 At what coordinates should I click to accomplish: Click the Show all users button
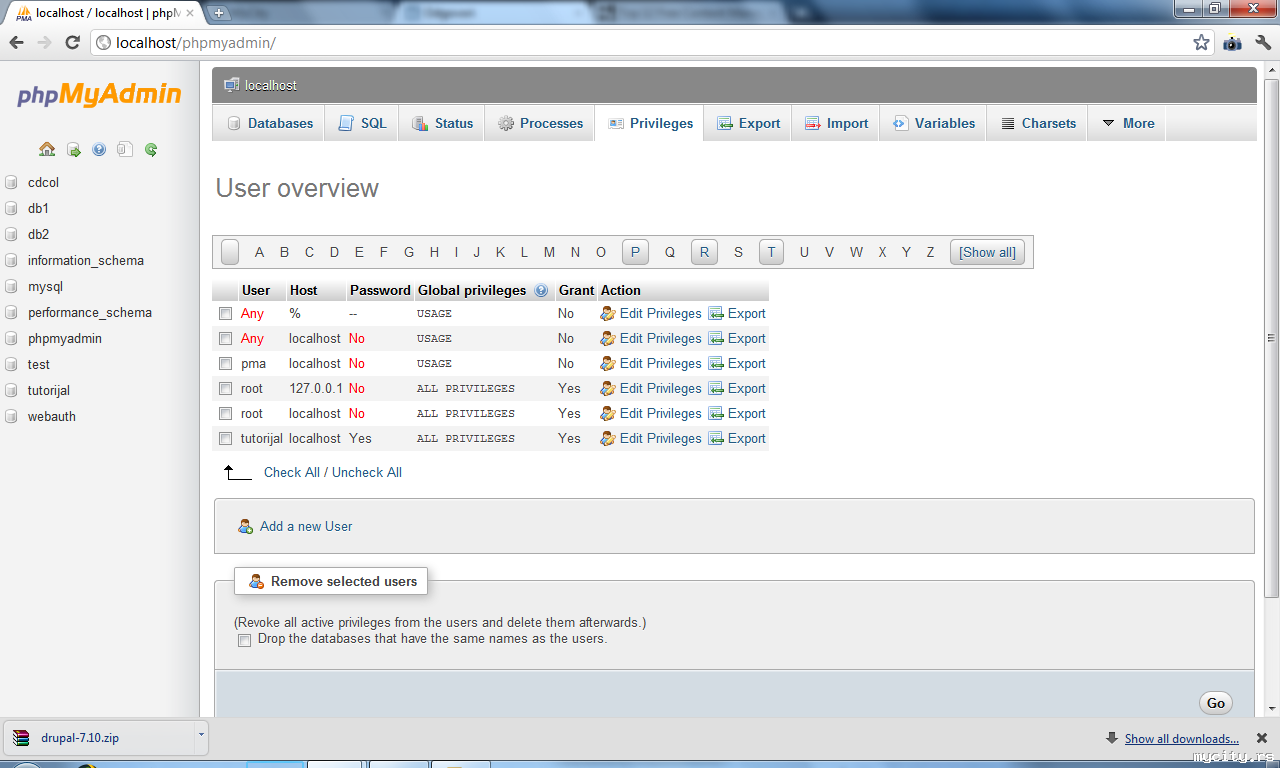tap(987, 252)
